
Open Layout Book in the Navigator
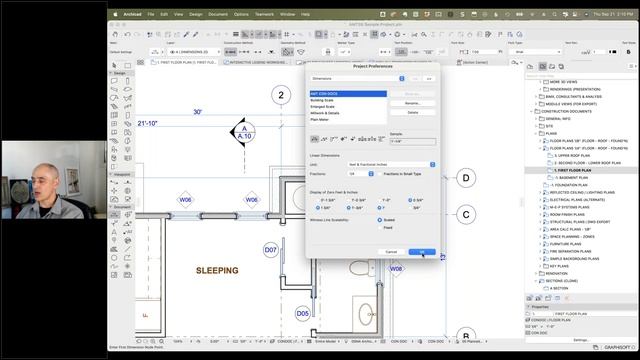(x=552, y=67)
